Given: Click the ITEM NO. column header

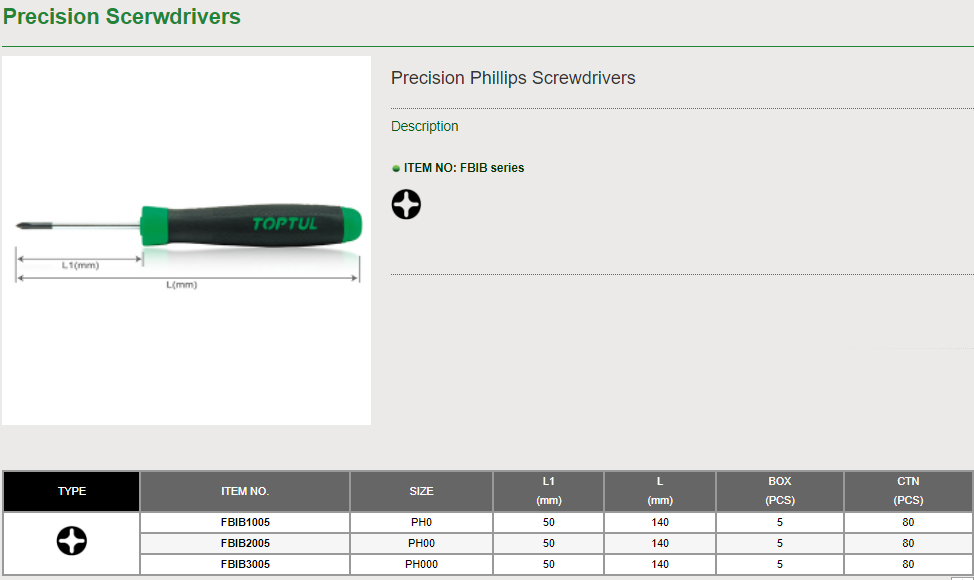Looking at the screenshot, I should point(245,491).
